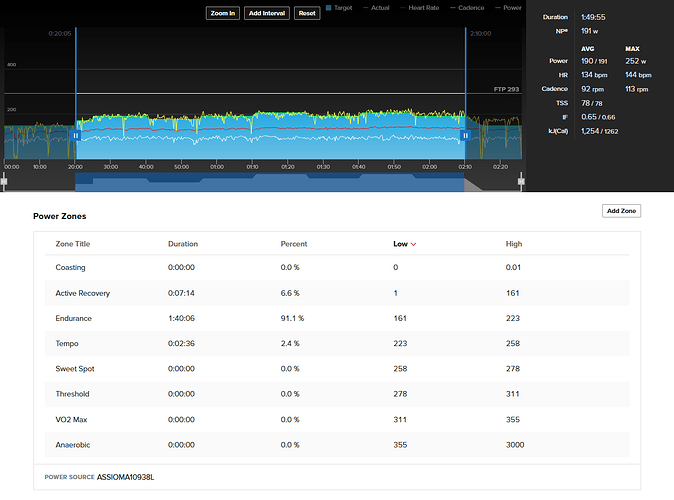Click Tempo duration 0:02:36
The height and width of the screenshot is (500, 674).
[x=181, y=344]
